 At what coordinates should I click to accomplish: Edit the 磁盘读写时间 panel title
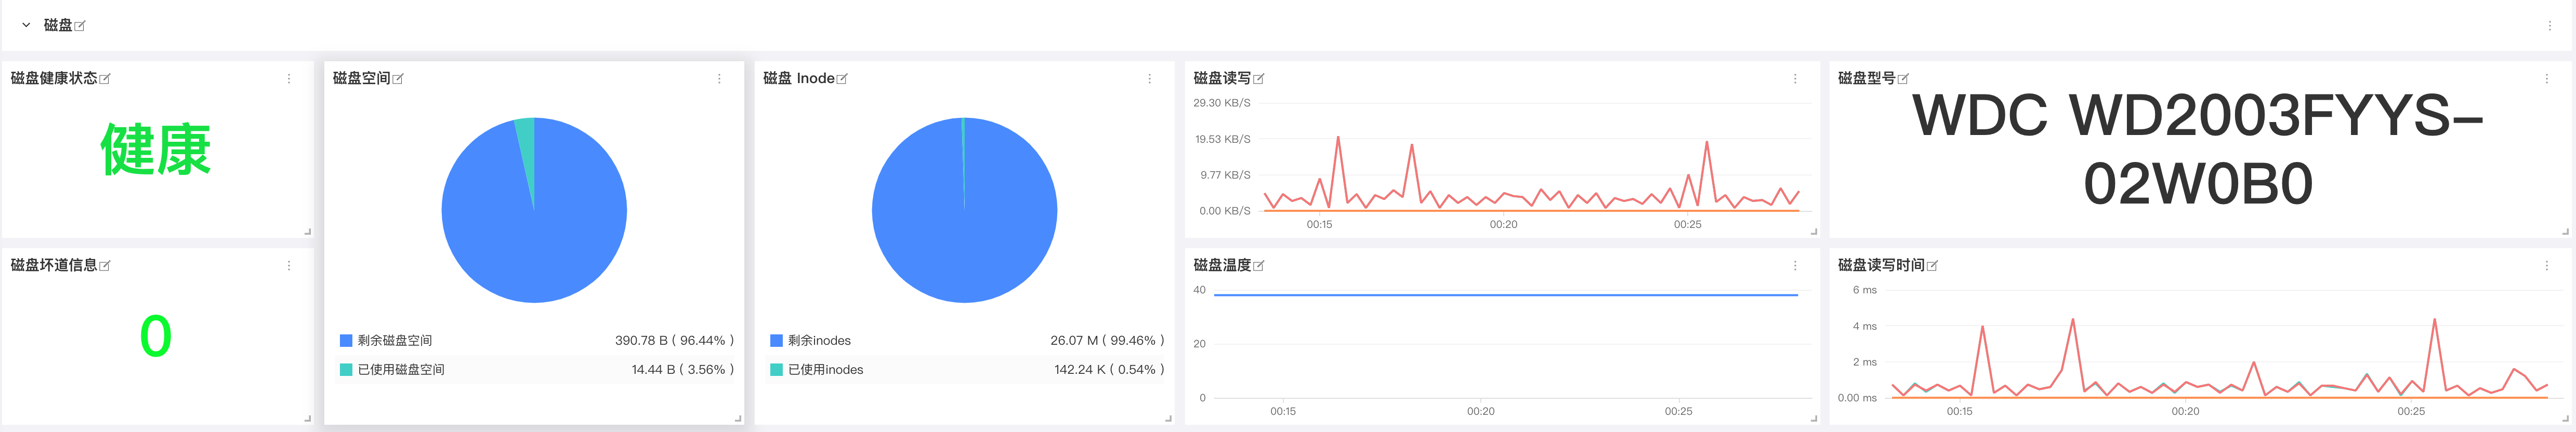(1932, 265)
